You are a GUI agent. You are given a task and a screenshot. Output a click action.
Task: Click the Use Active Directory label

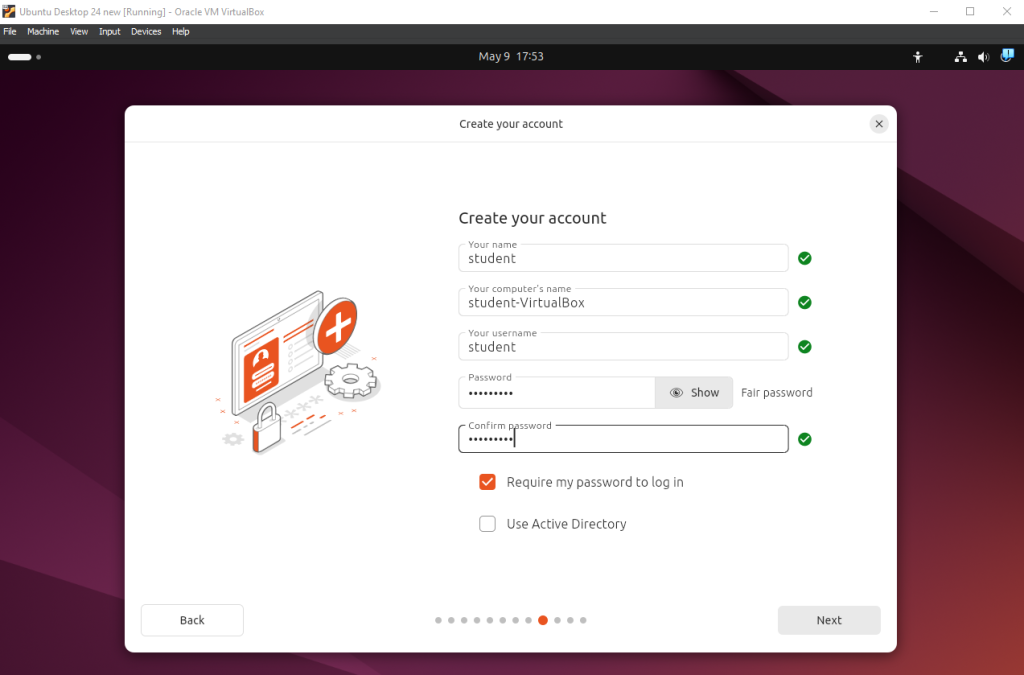click(x=566, y=524)
